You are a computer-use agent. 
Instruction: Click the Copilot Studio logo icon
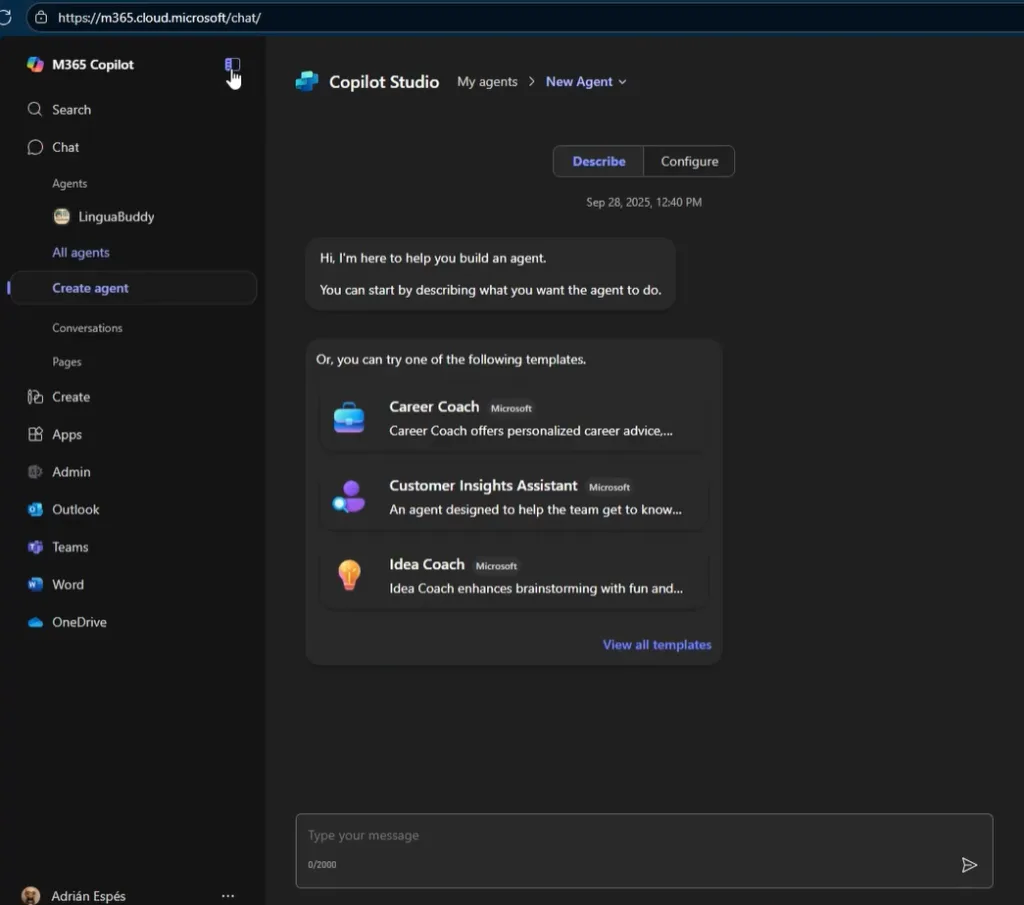click(x=307, y=82)
